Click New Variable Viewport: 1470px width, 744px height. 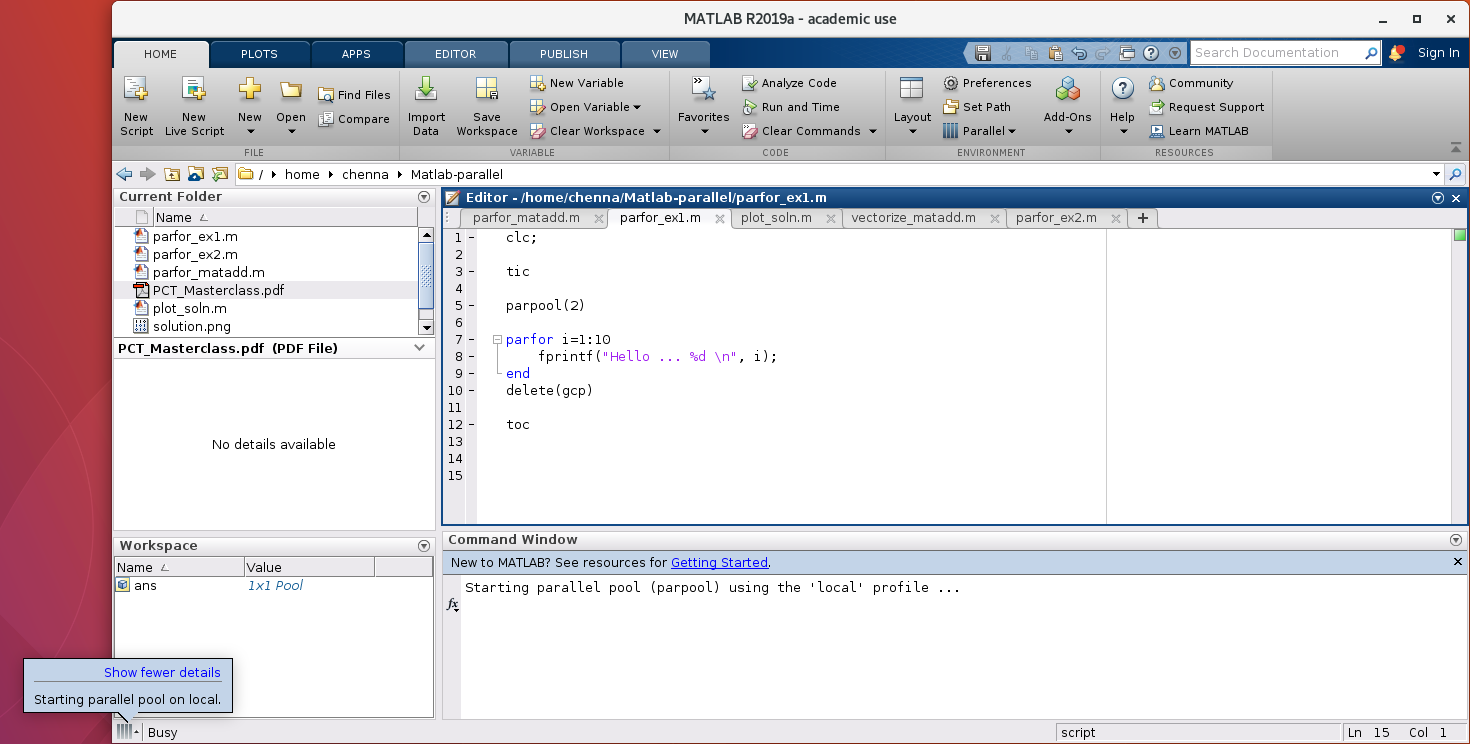click(x=576, y=83)
